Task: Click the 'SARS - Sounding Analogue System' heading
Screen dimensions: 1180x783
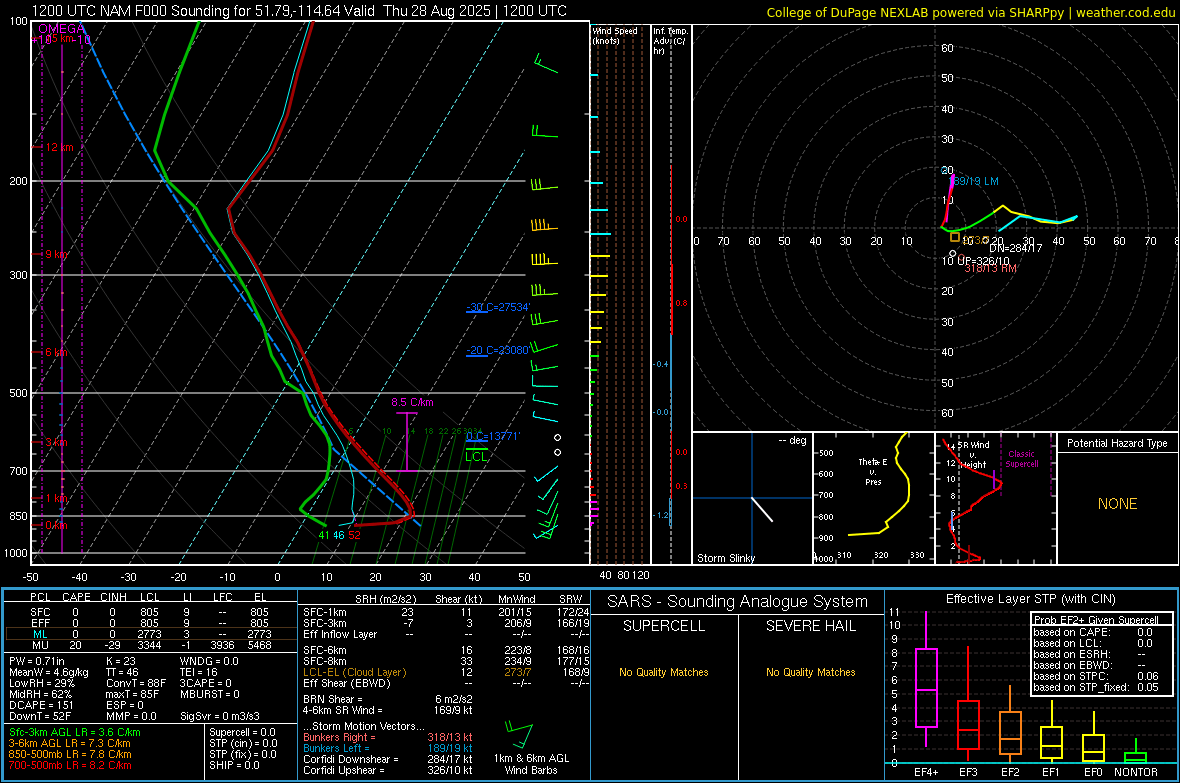Action: (738, 602)
